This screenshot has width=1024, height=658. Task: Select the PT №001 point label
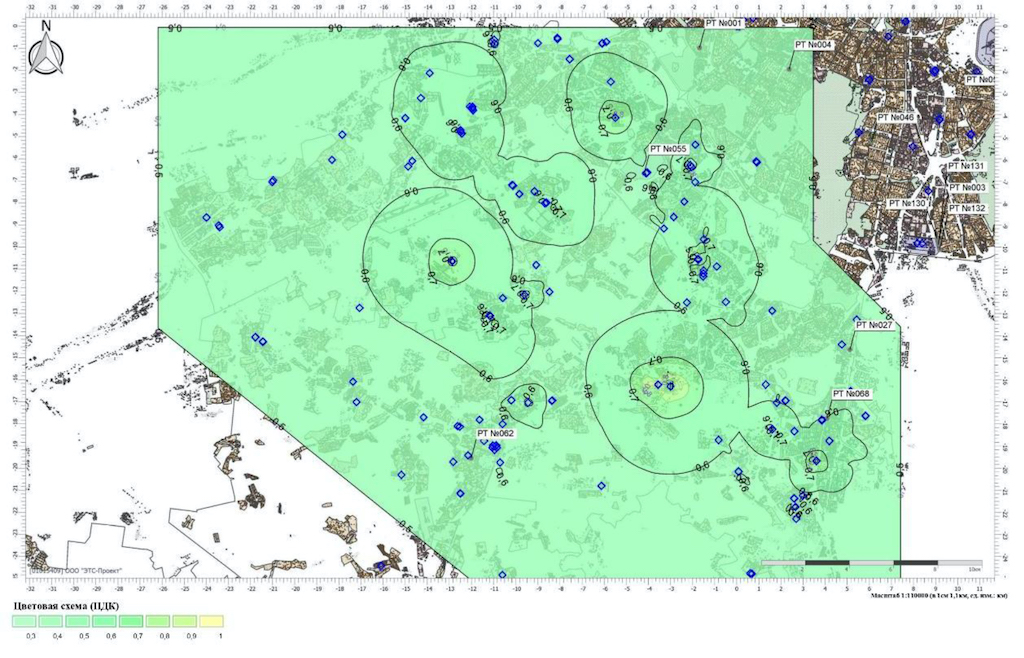724,23
